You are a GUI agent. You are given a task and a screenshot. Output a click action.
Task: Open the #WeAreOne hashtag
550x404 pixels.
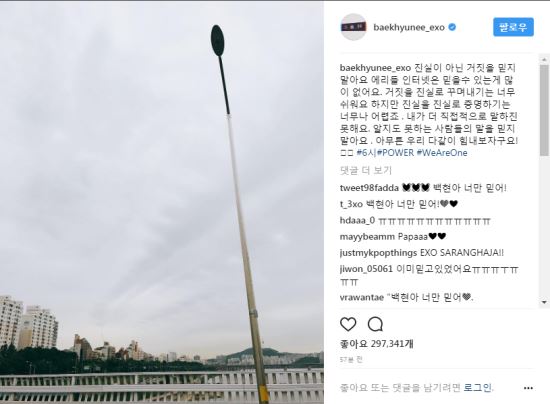tap(442, 153)
